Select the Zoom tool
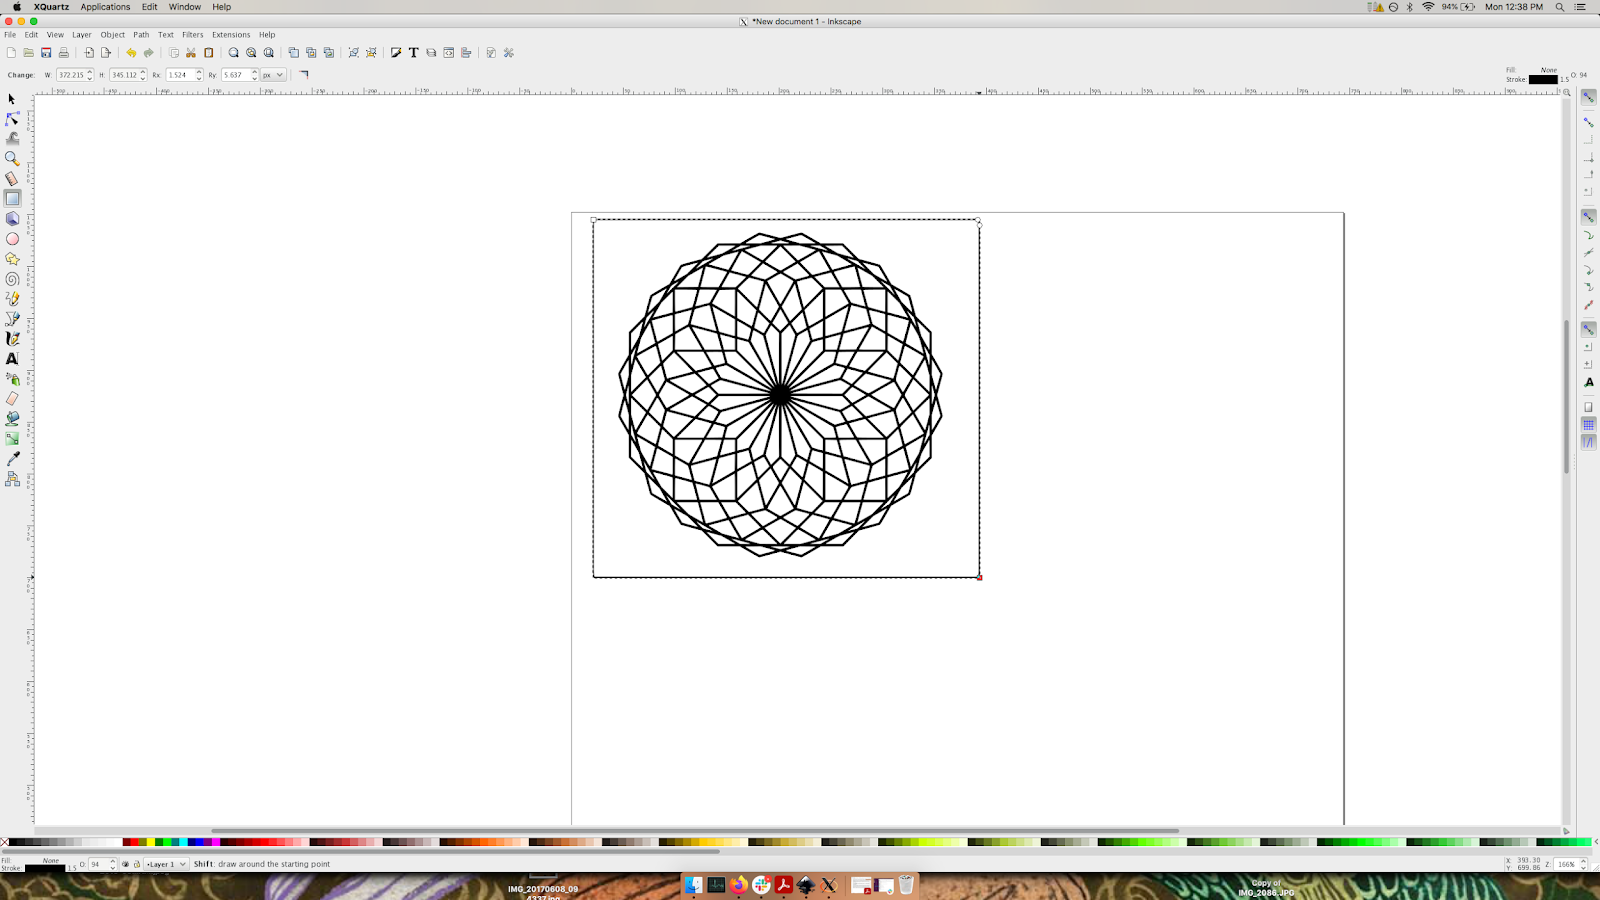The image size is (1600, 900). [12, 156]
